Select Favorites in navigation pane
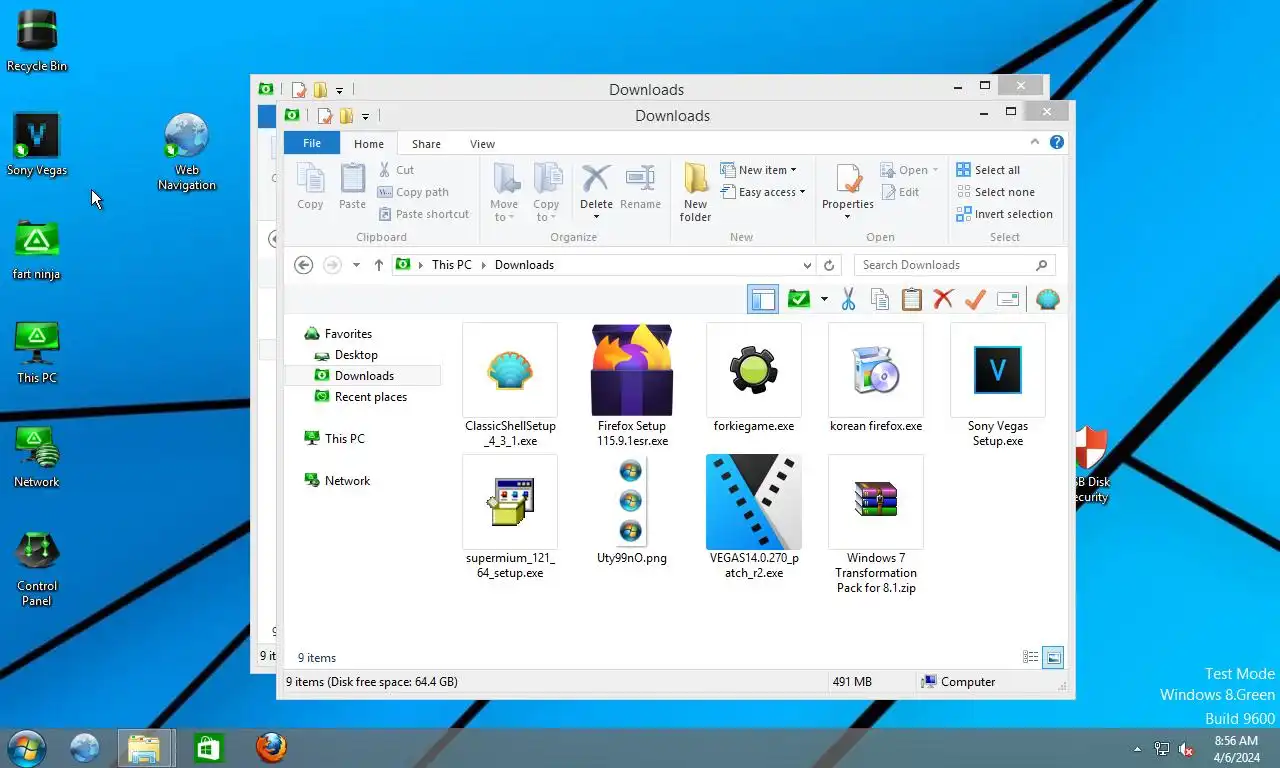The height and width of the screenshot is (768, 1280). pos(347,334)
